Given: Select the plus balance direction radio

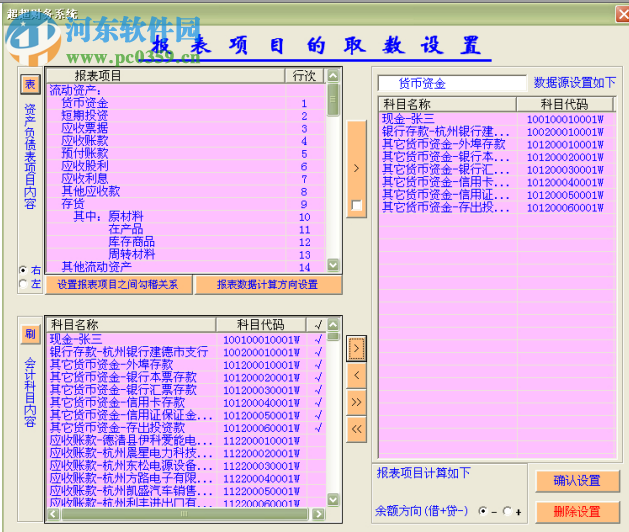Looking at the screenshot, I should click(x=507, y=511).
